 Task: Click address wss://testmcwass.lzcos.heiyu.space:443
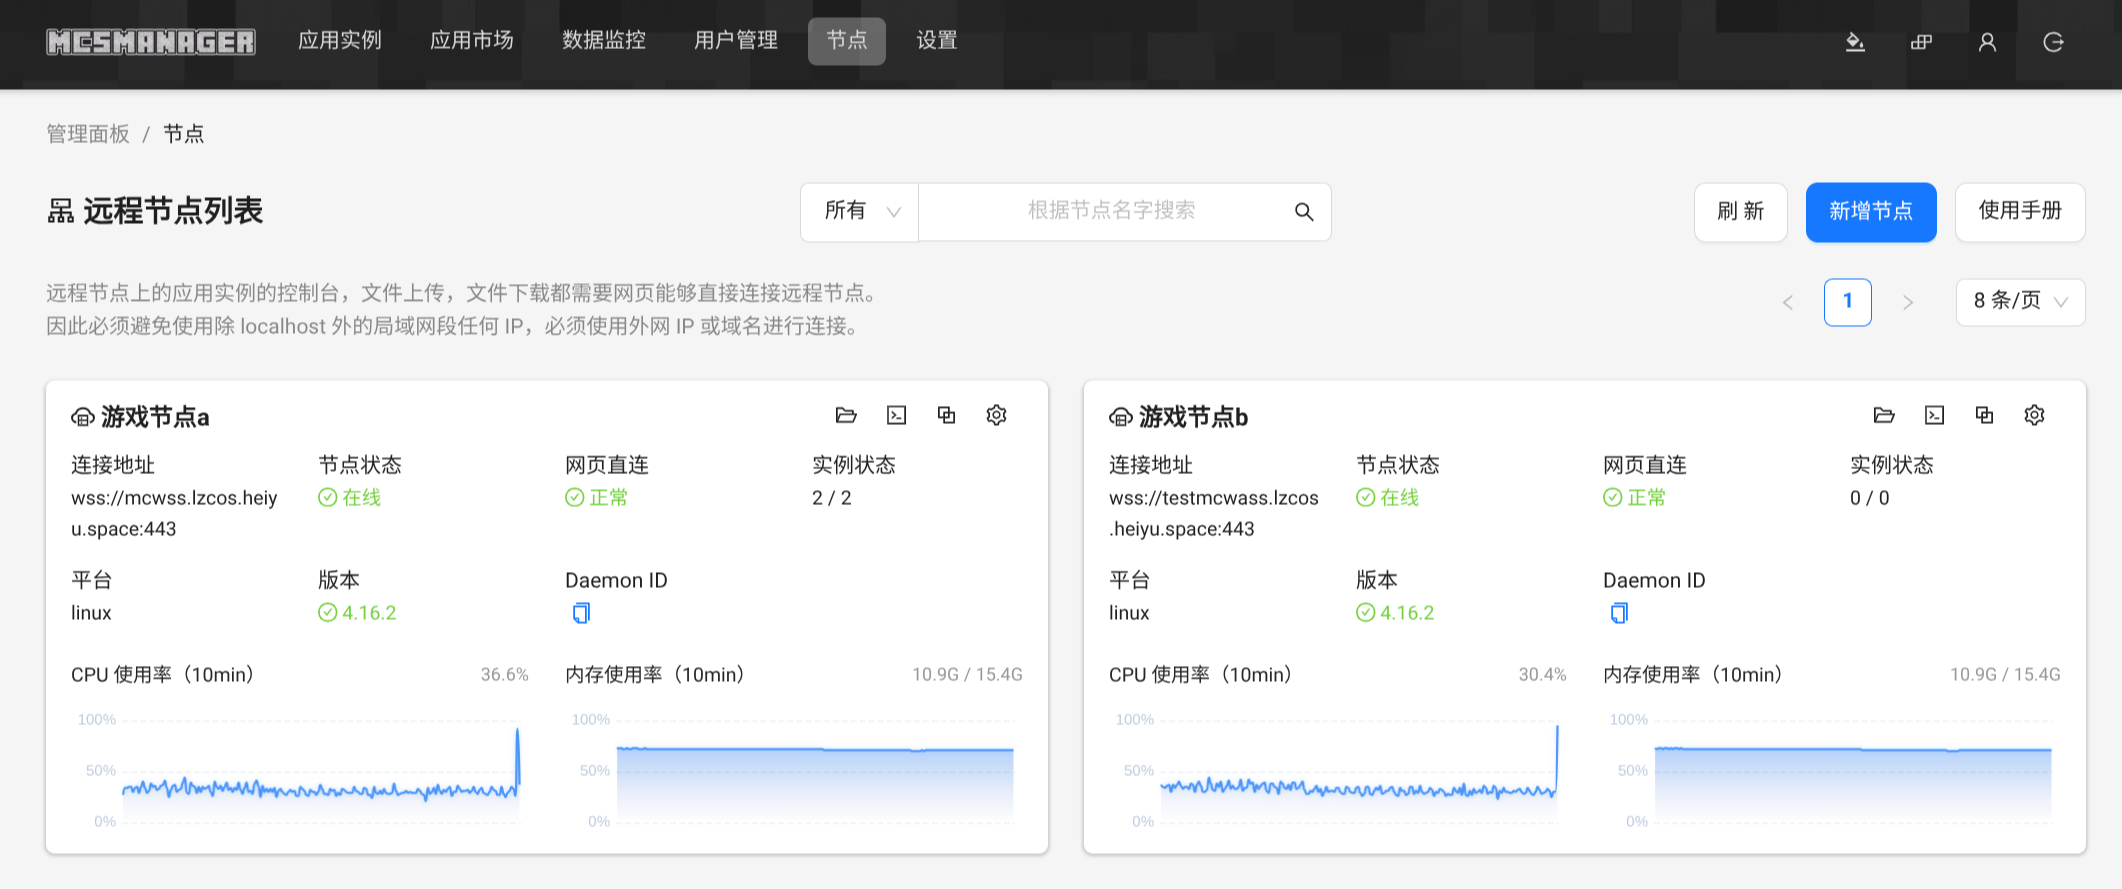[1214, 513]
